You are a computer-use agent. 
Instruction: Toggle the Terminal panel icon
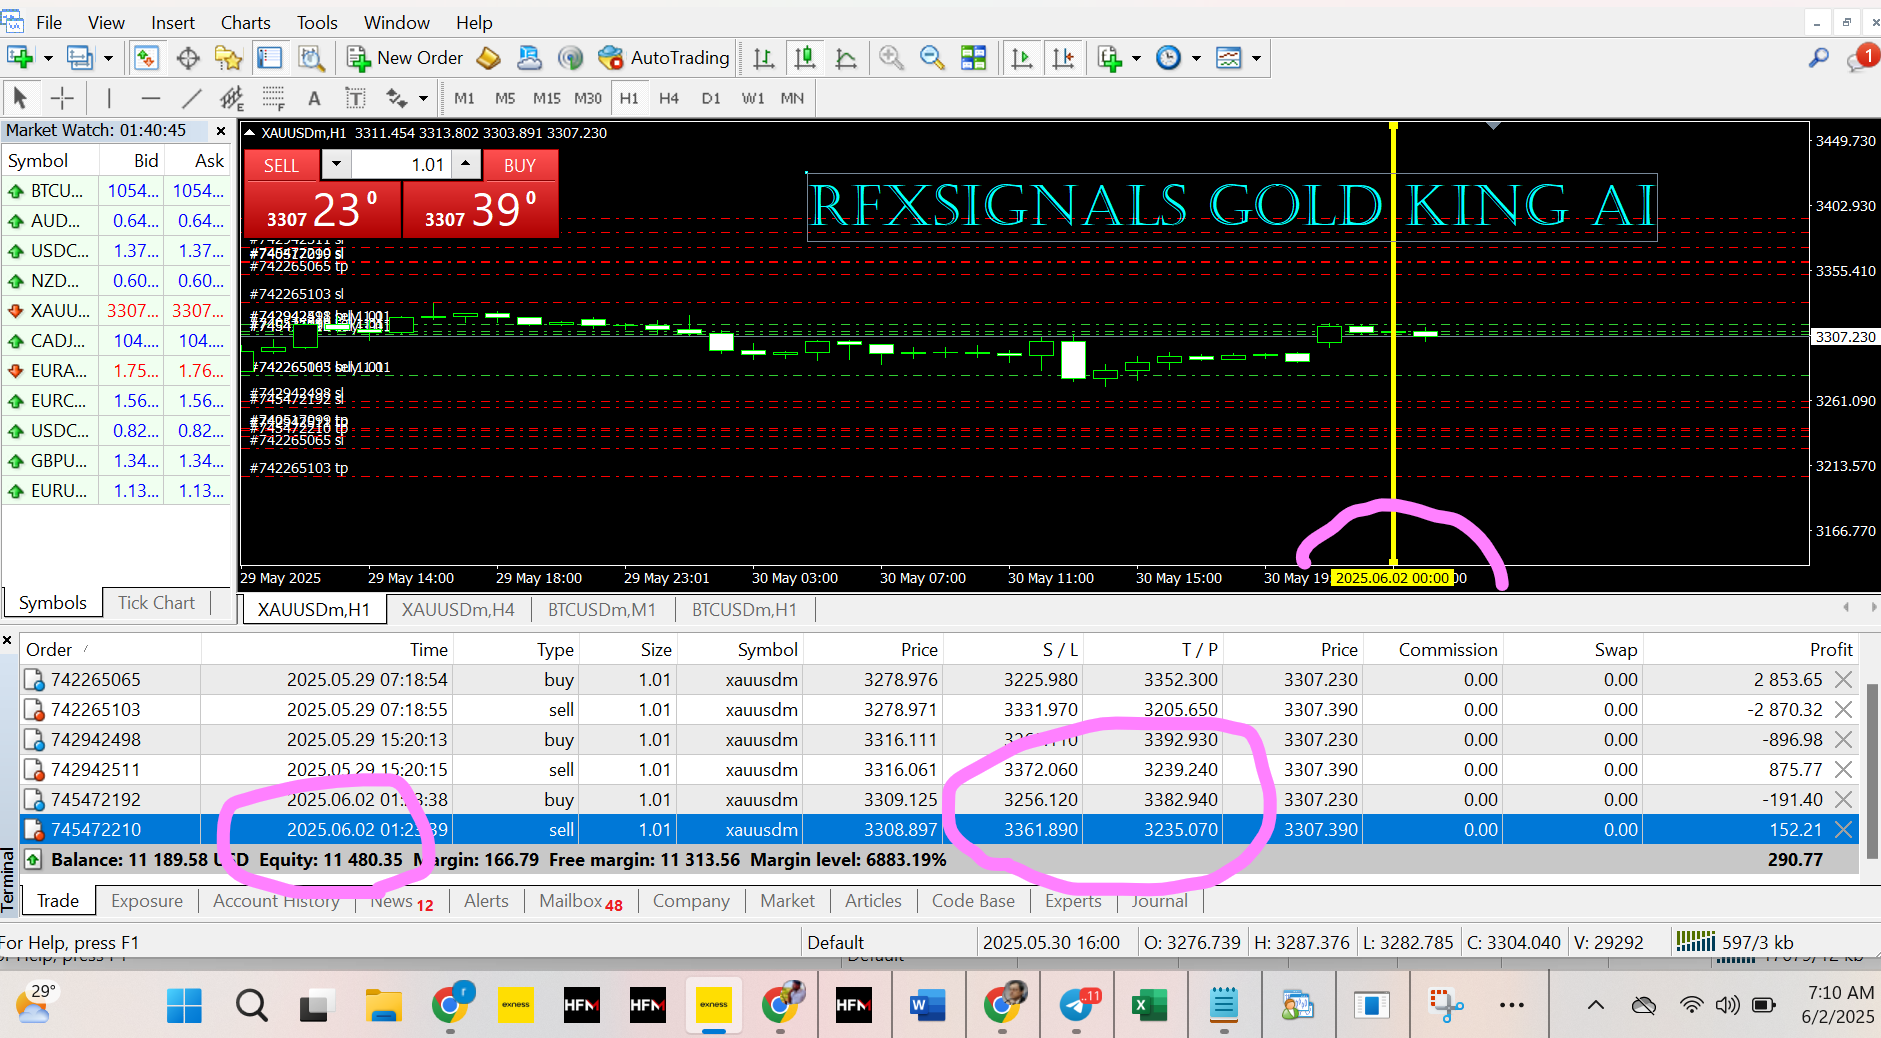tap(270, 58)
